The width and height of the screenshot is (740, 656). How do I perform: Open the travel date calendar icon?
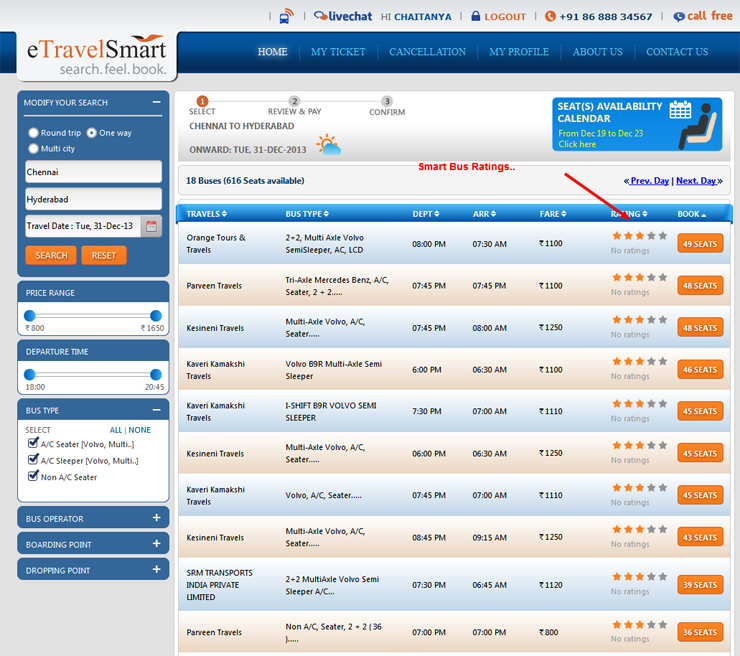(x=151, y=226)
